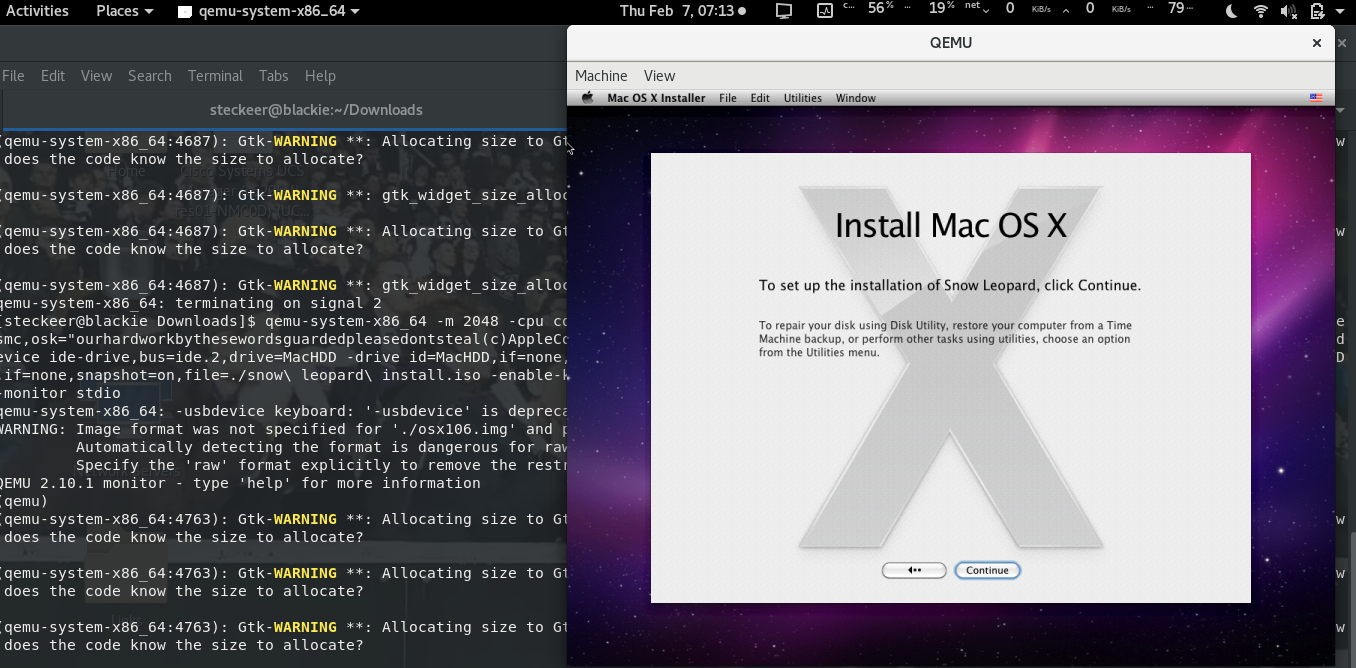Open the Places dropdown menu
Viewport: 1356px width, 668px height.
click(x=125, y=11)
